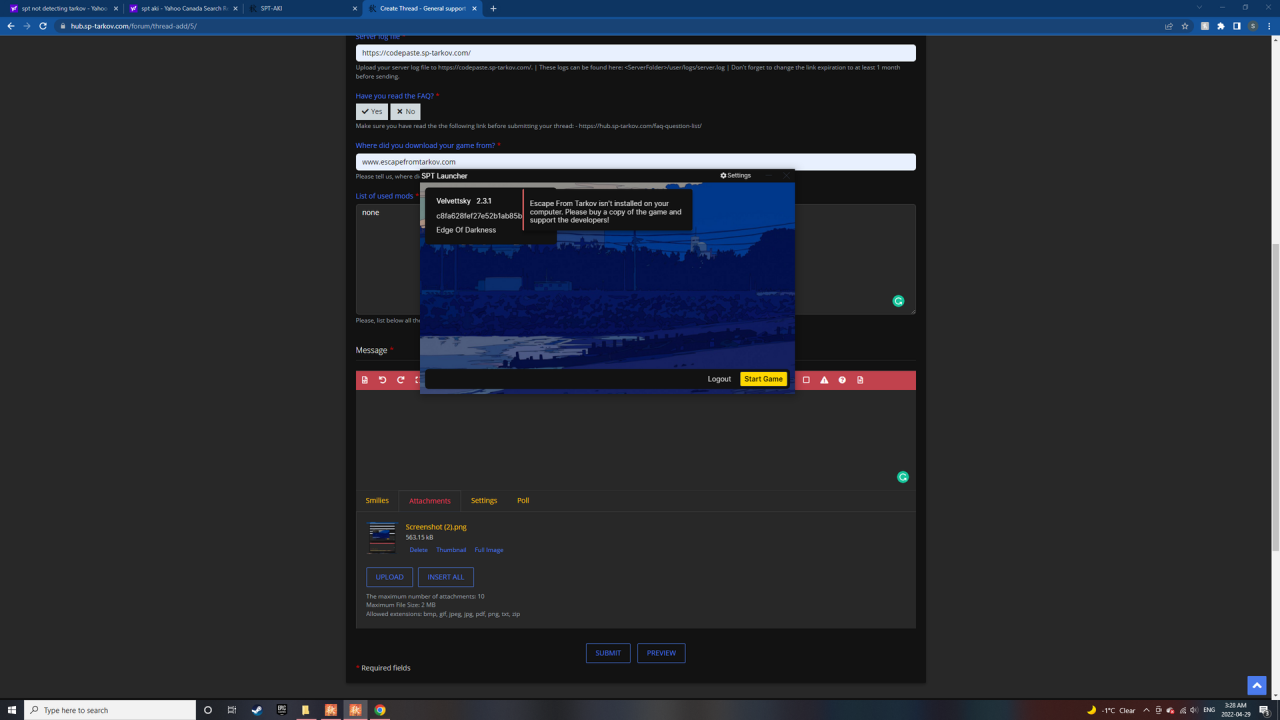Click the warning triangle icon in editor toolbar
Screen dimensions: 1280x720
pyautogui.click(x=824, y=380)
